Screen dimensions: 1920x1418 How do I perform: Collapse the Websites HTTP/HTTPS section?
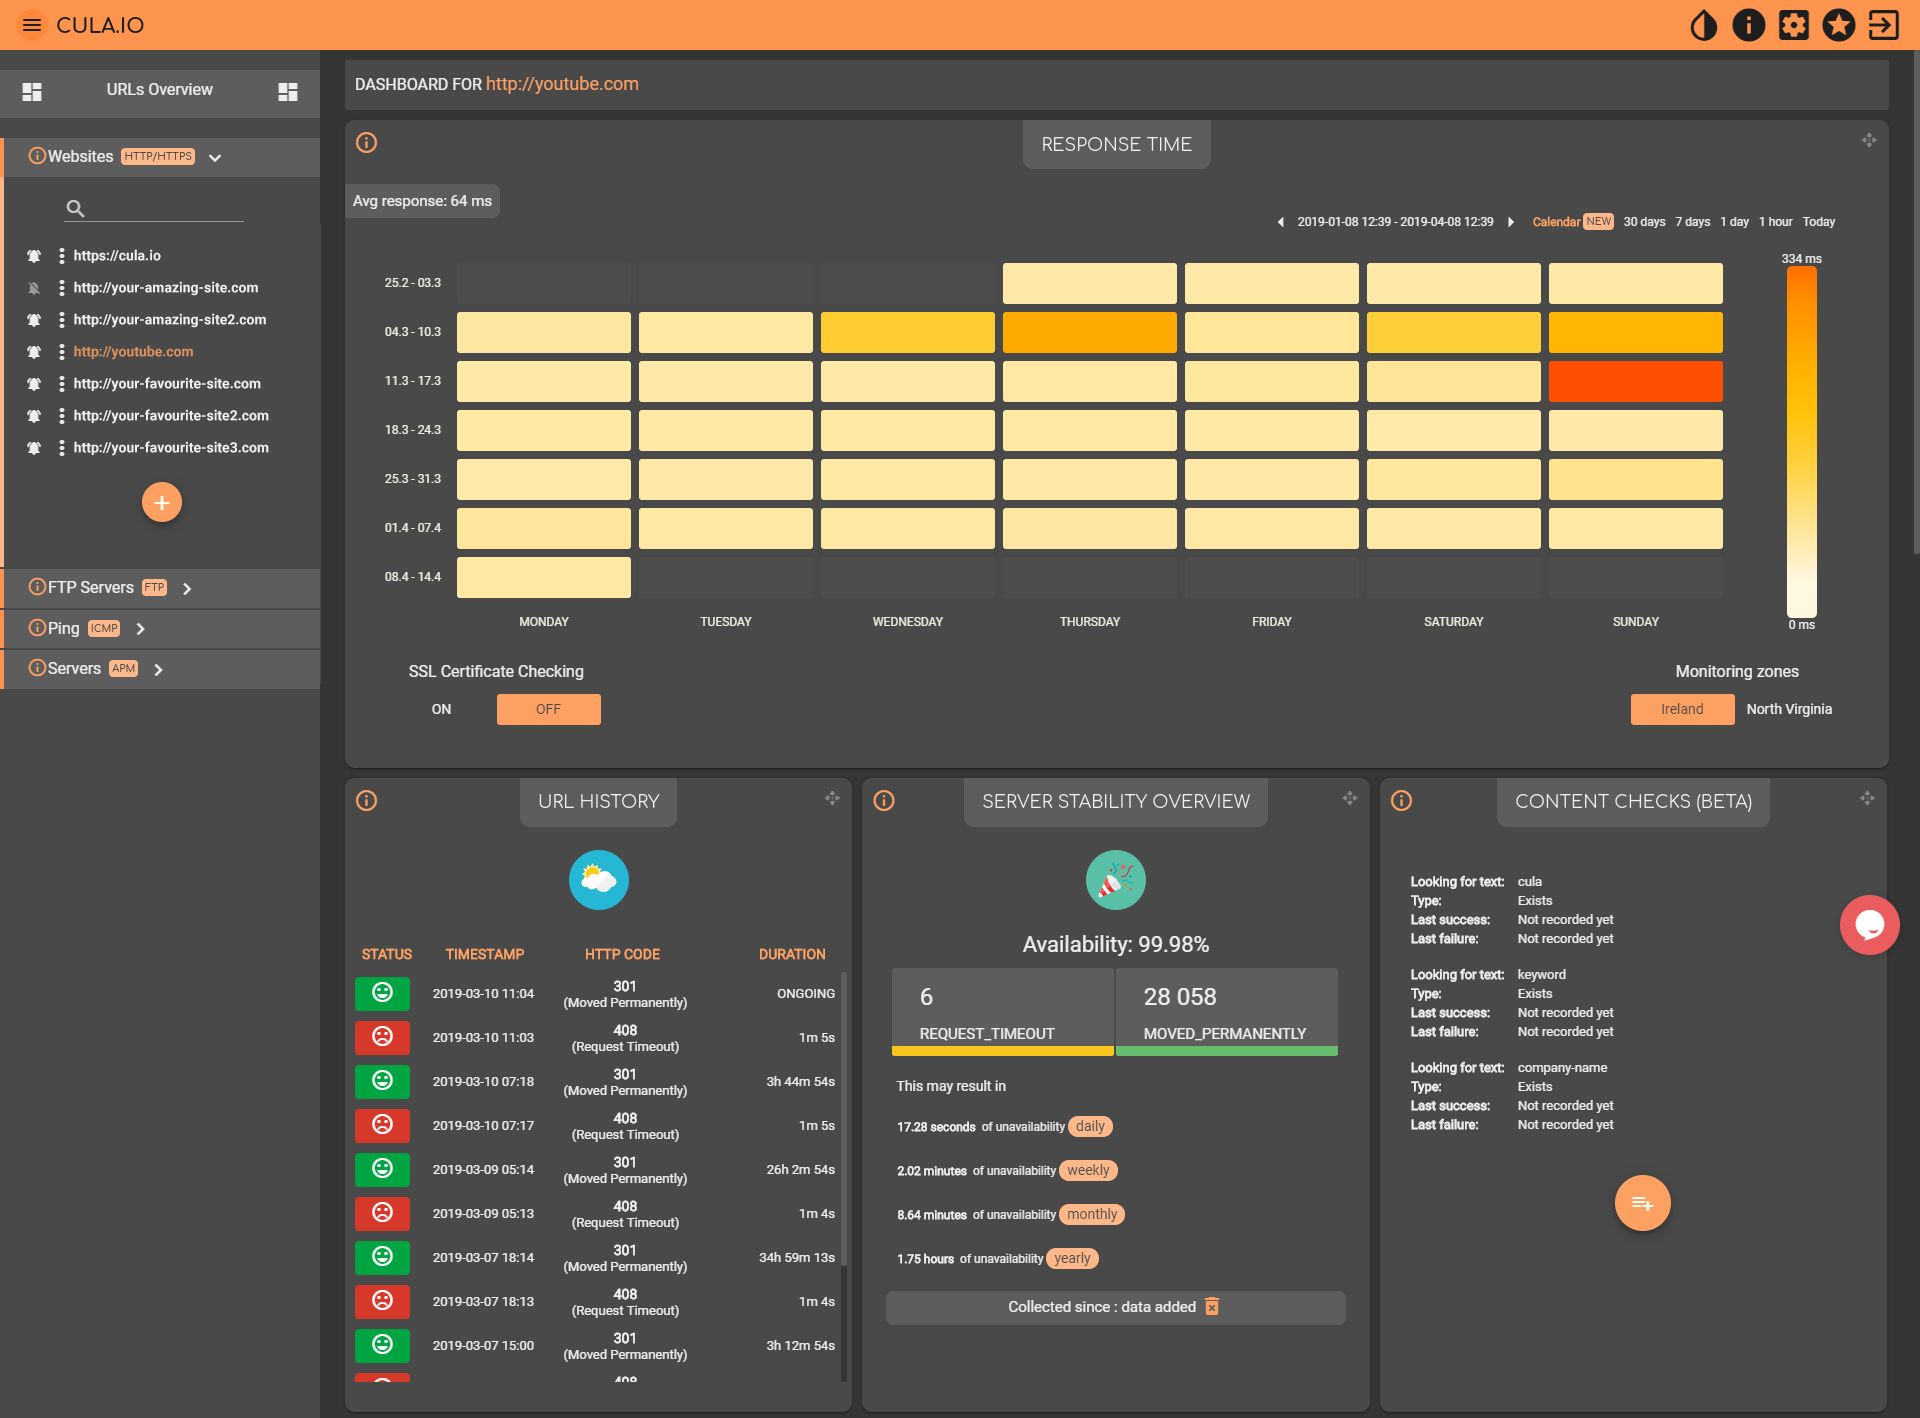[x=215, y=157]
